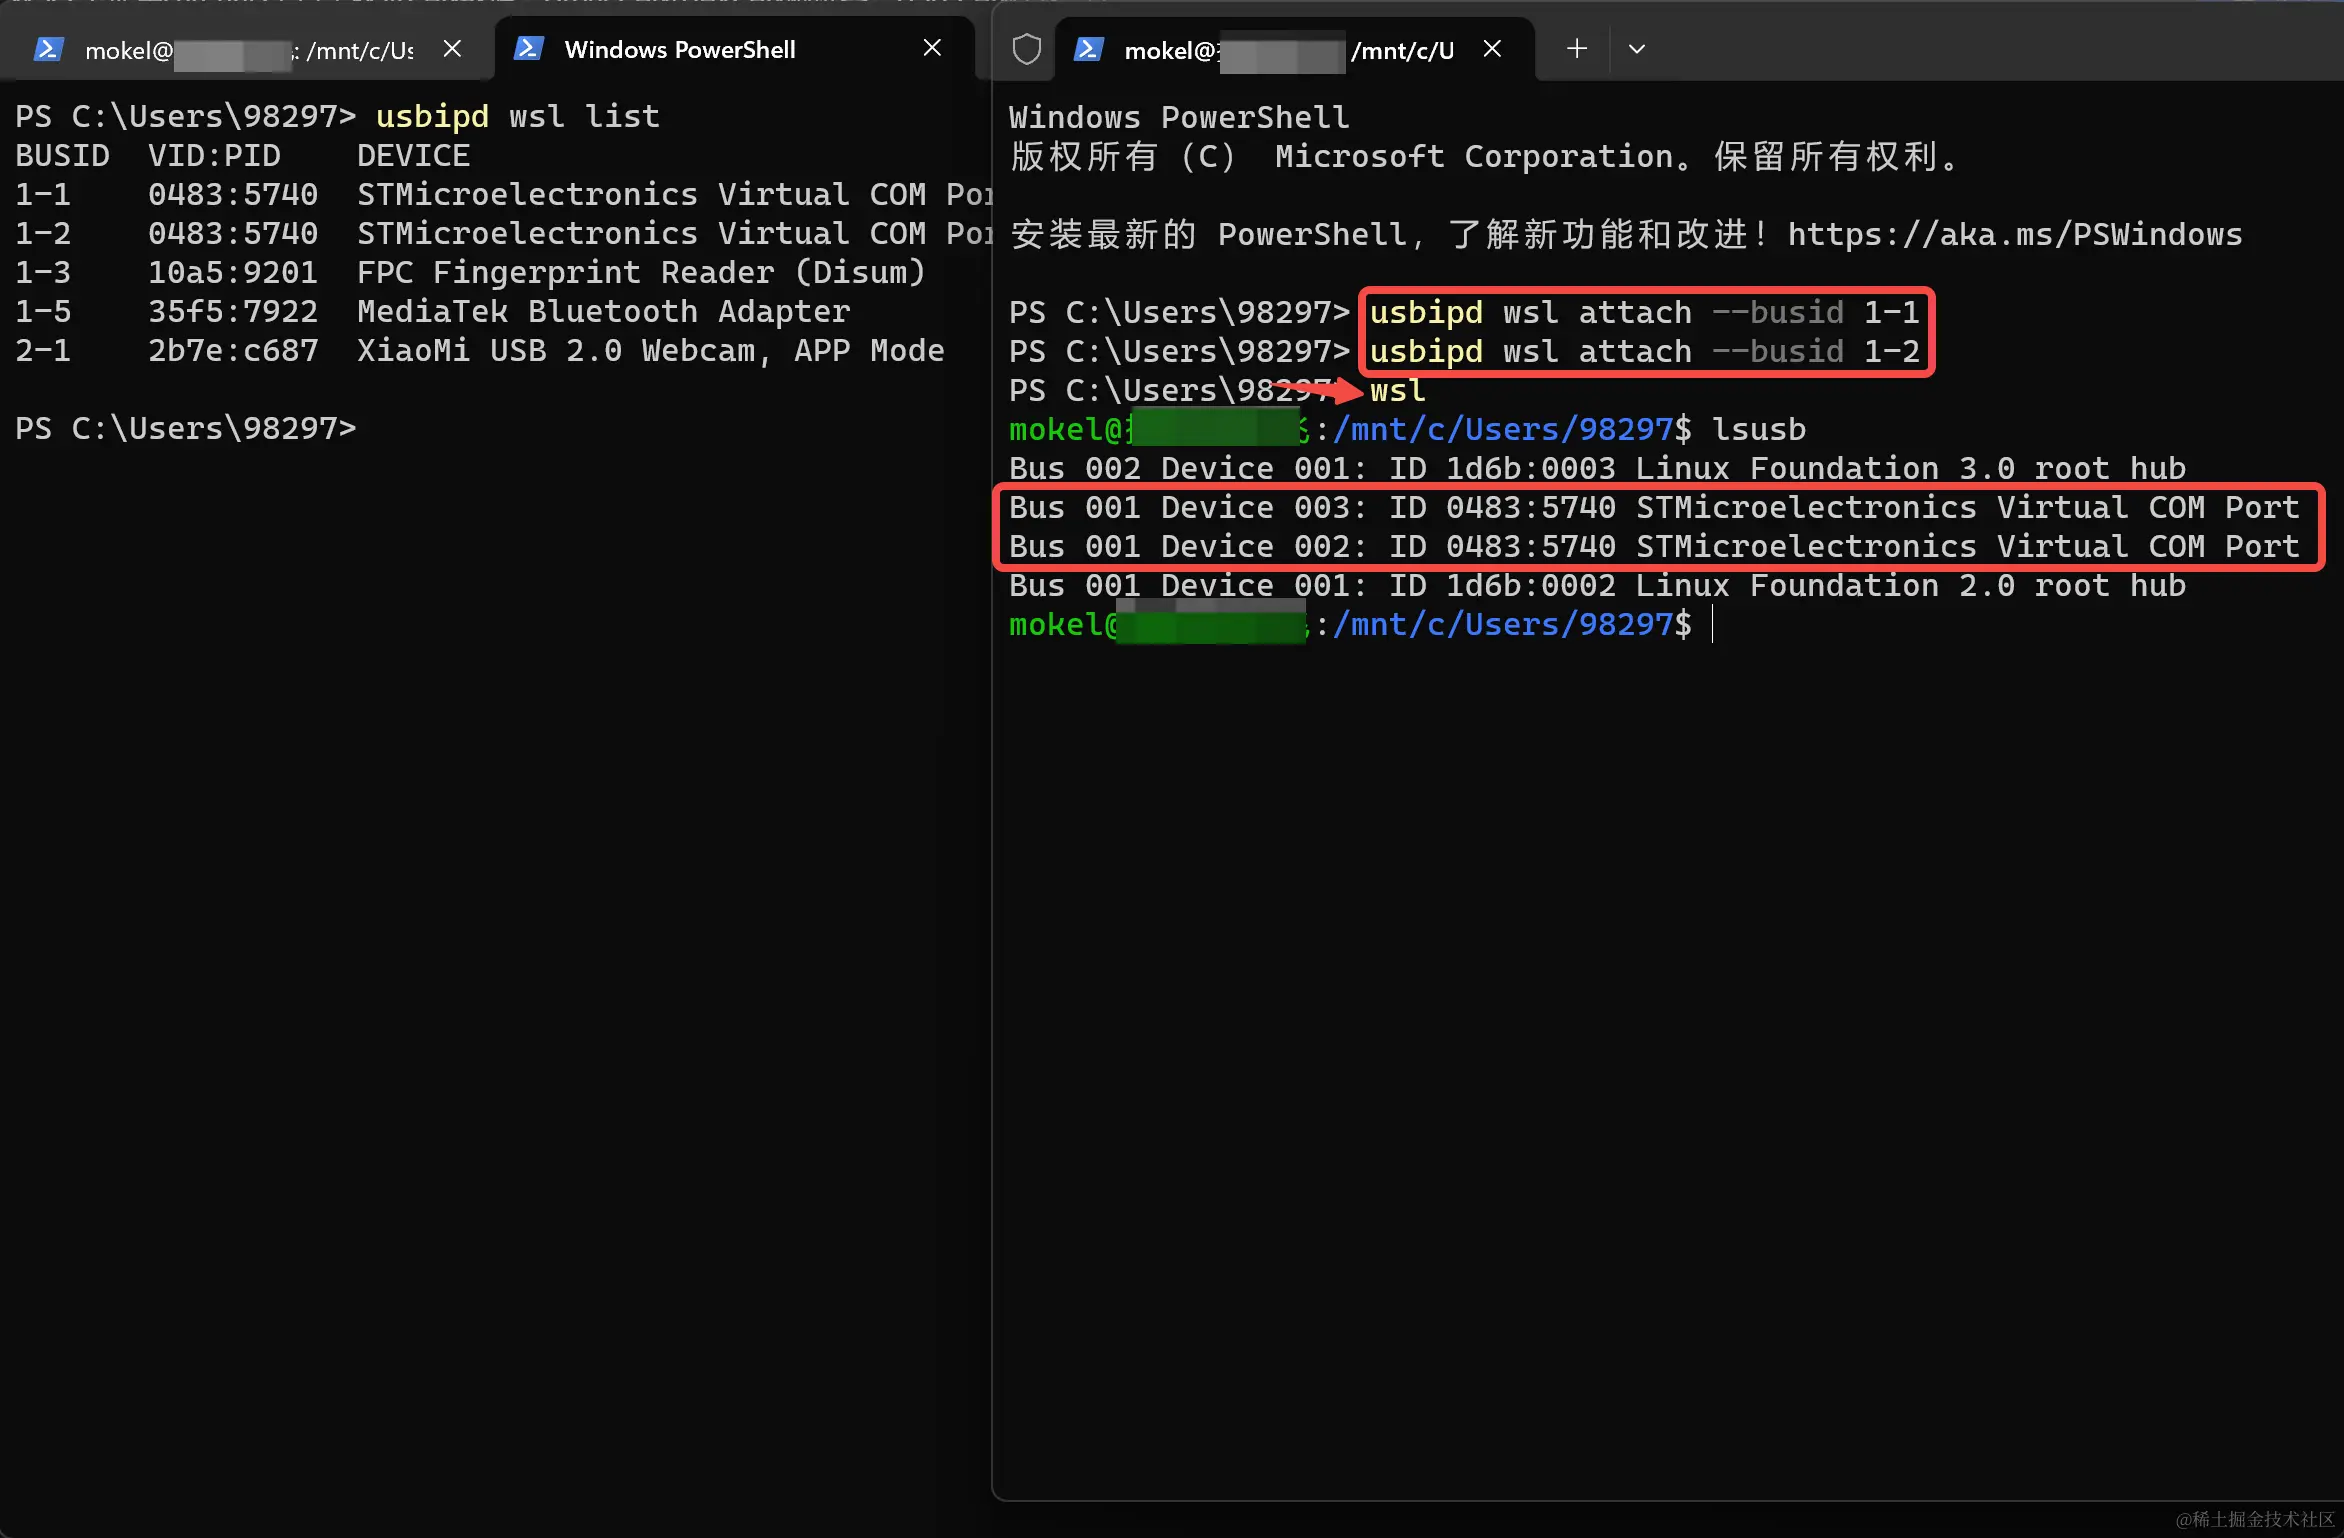The image size is (2344, 1538).
Task: Open the https://aka.ms/PSWindows link
Action: click(x=2014, y=235)
